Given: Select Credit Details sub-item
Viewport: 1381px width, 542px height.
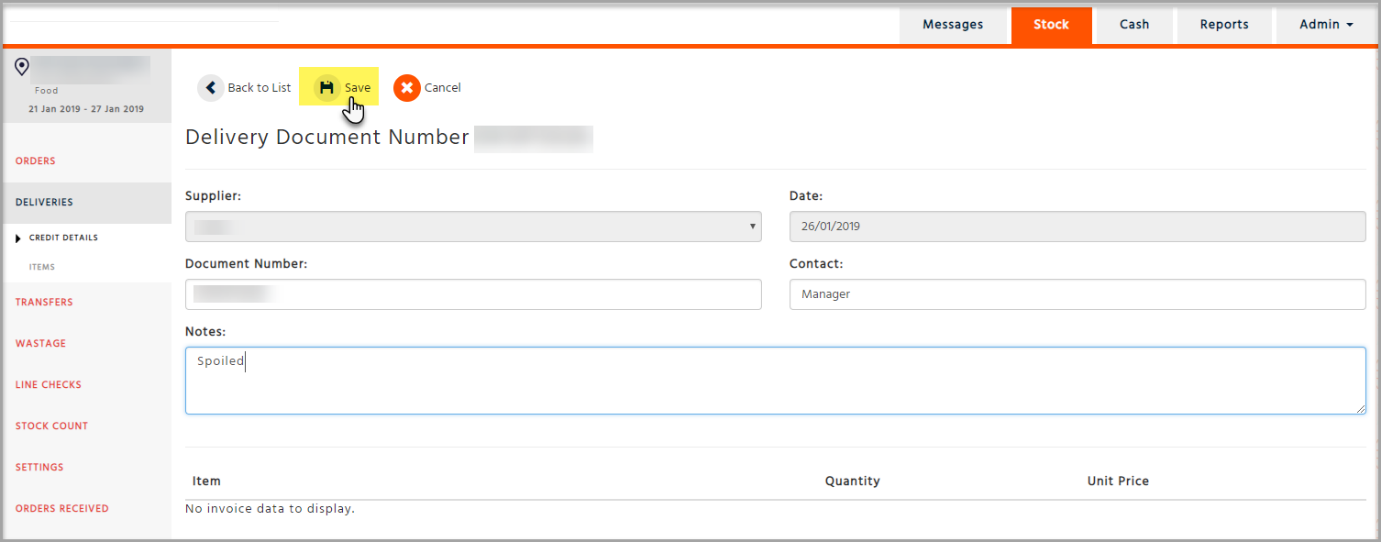Looking at the screenshot, I should click(63, 238).
